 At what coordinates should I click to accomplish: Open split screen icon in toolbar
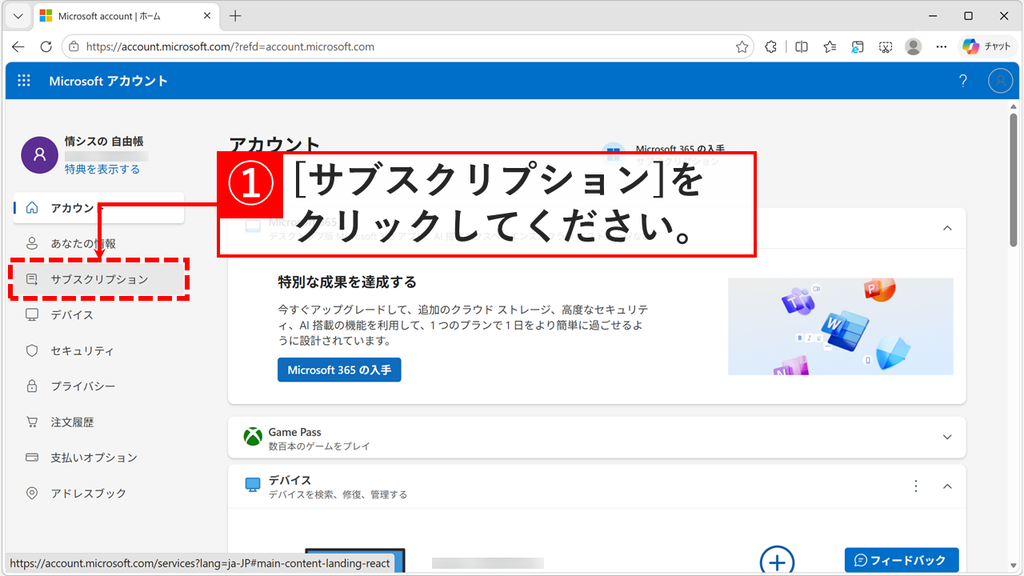[801, 46]
